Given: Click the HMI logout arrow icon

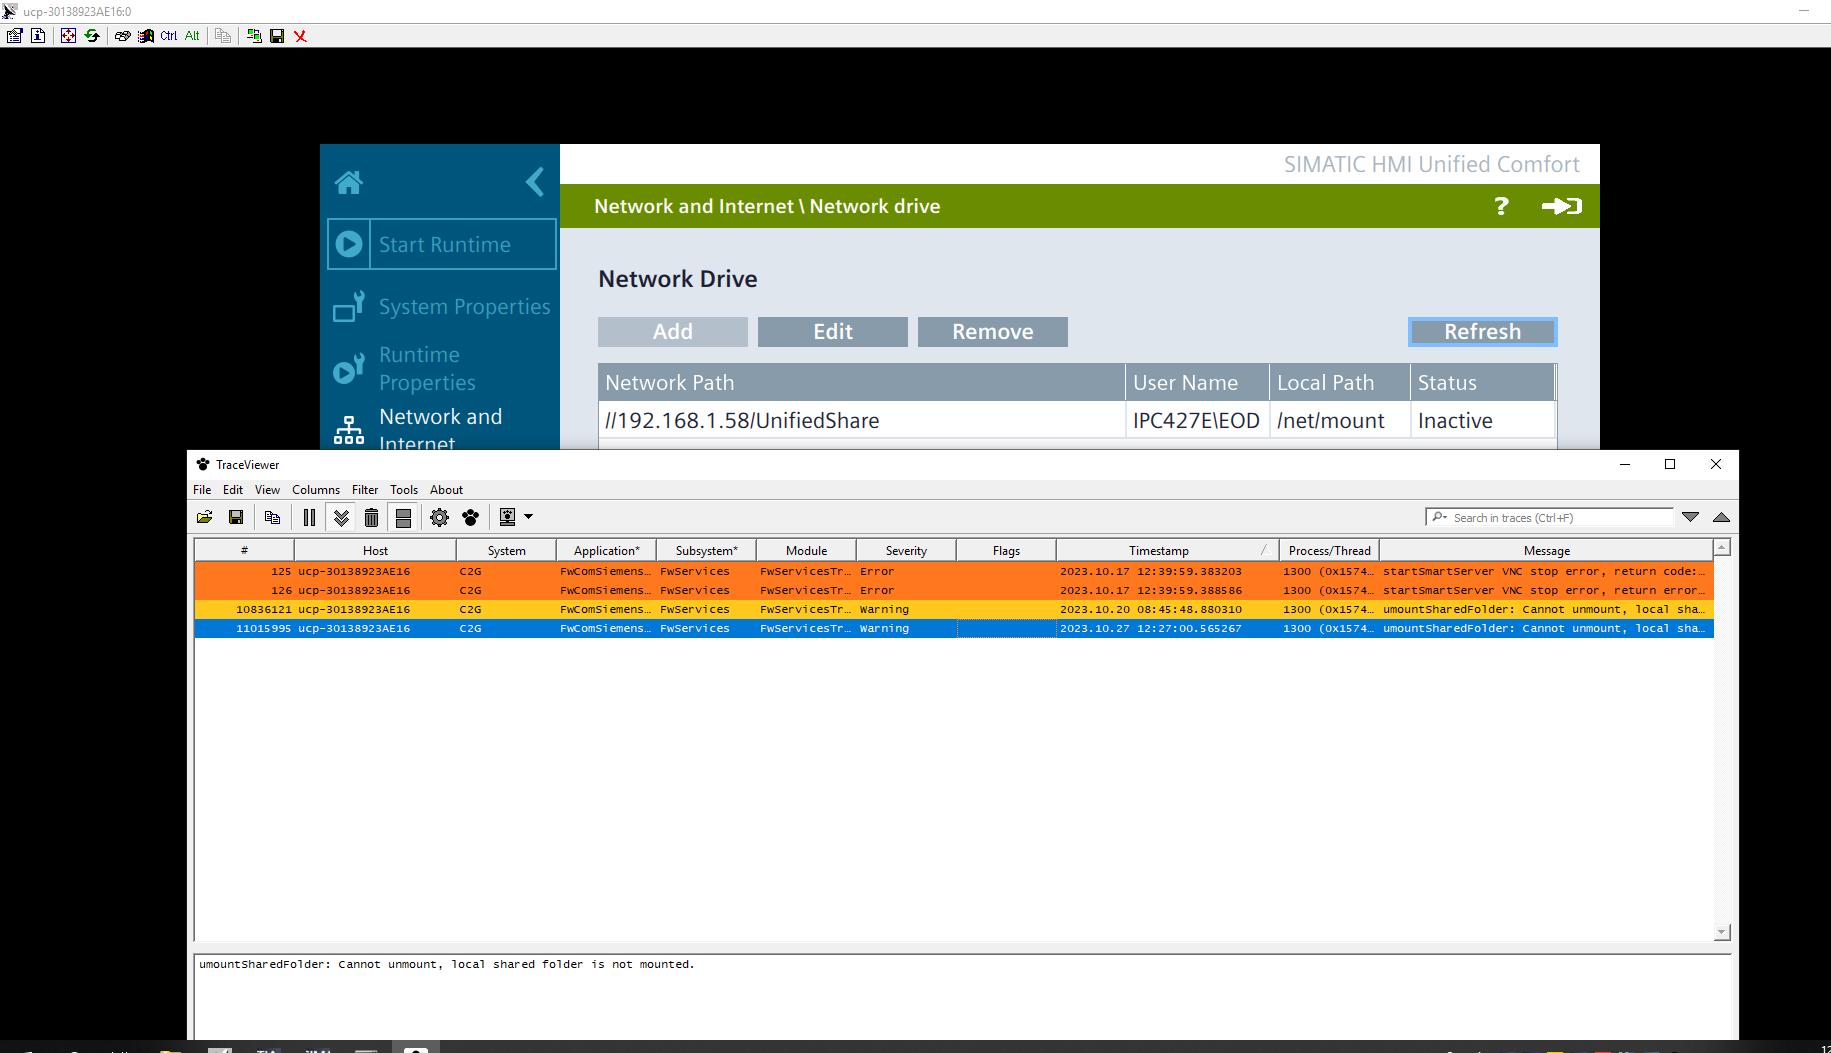Looking at the screenshot, I should (x=1562, y=206).
